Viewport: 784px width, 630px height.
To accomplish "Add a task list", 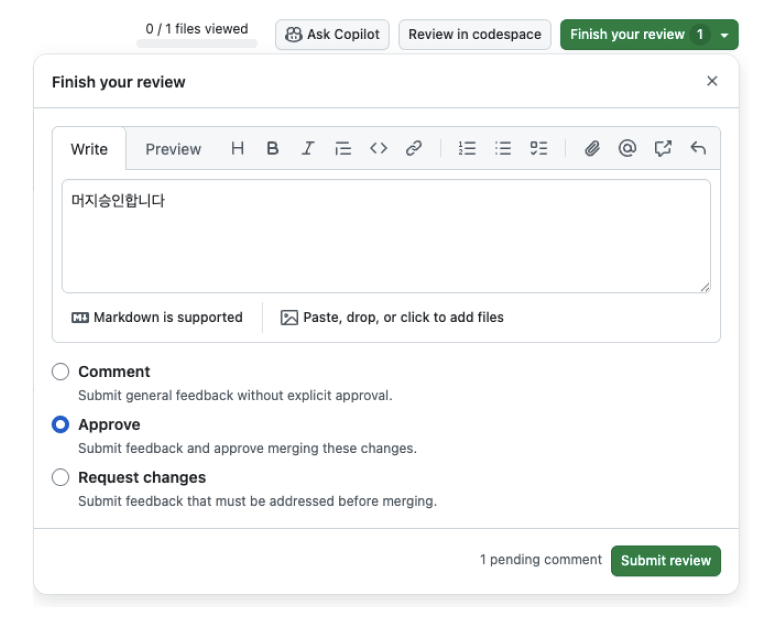I will pyautogui.click(x=539, y=149).
